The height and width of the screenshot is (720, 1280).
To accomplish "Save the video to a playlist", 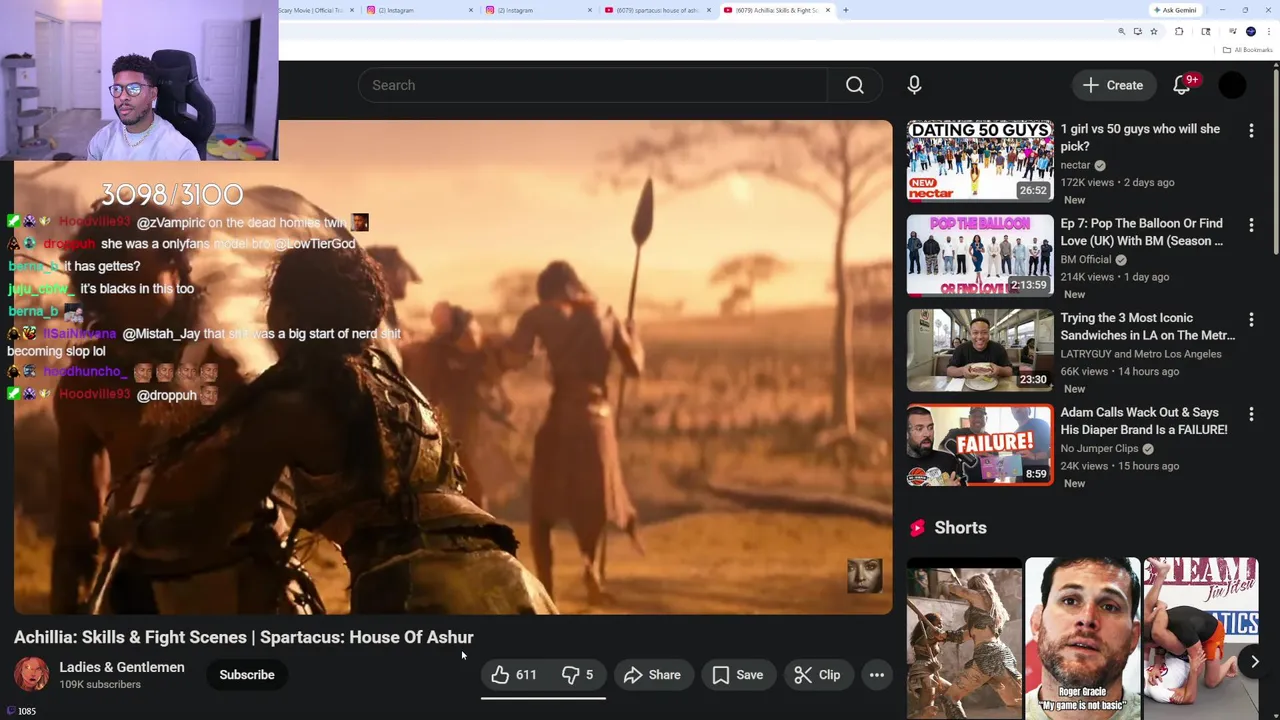I will coord(738,675).
